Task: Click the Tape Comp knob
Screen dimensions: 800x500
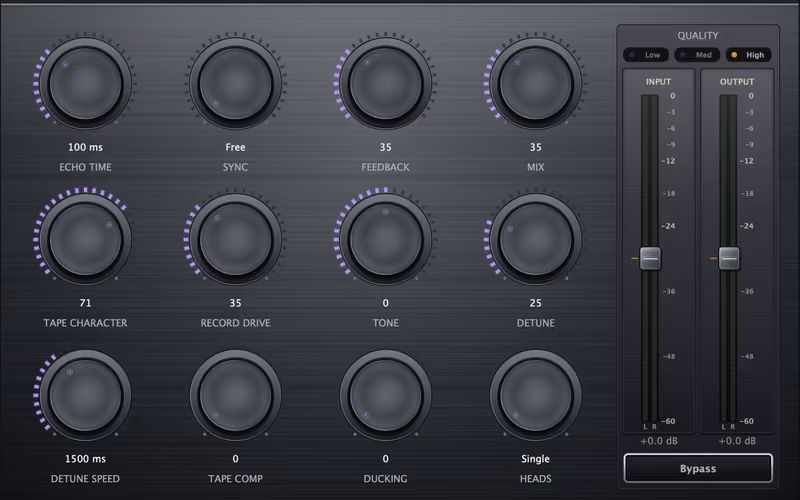Action: pyautogui.click(x=235, y=395)
